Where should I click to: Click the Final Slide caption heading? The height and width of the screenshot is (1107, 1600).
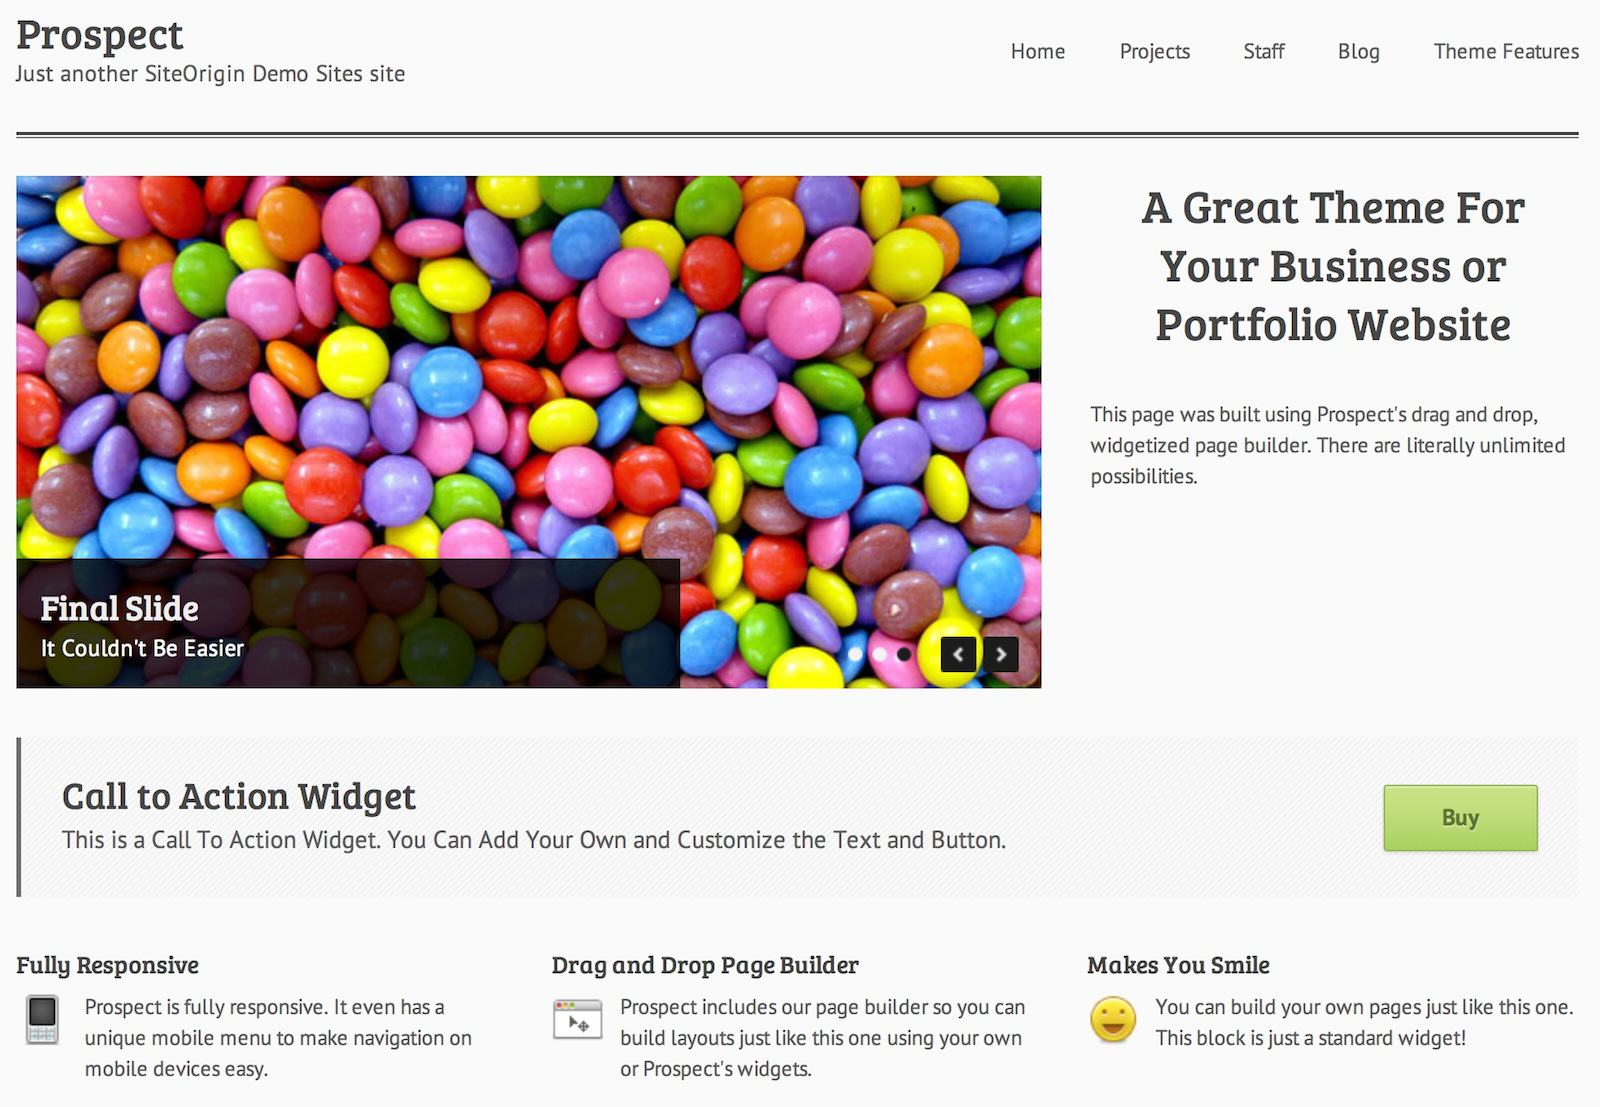click(119, 608)
